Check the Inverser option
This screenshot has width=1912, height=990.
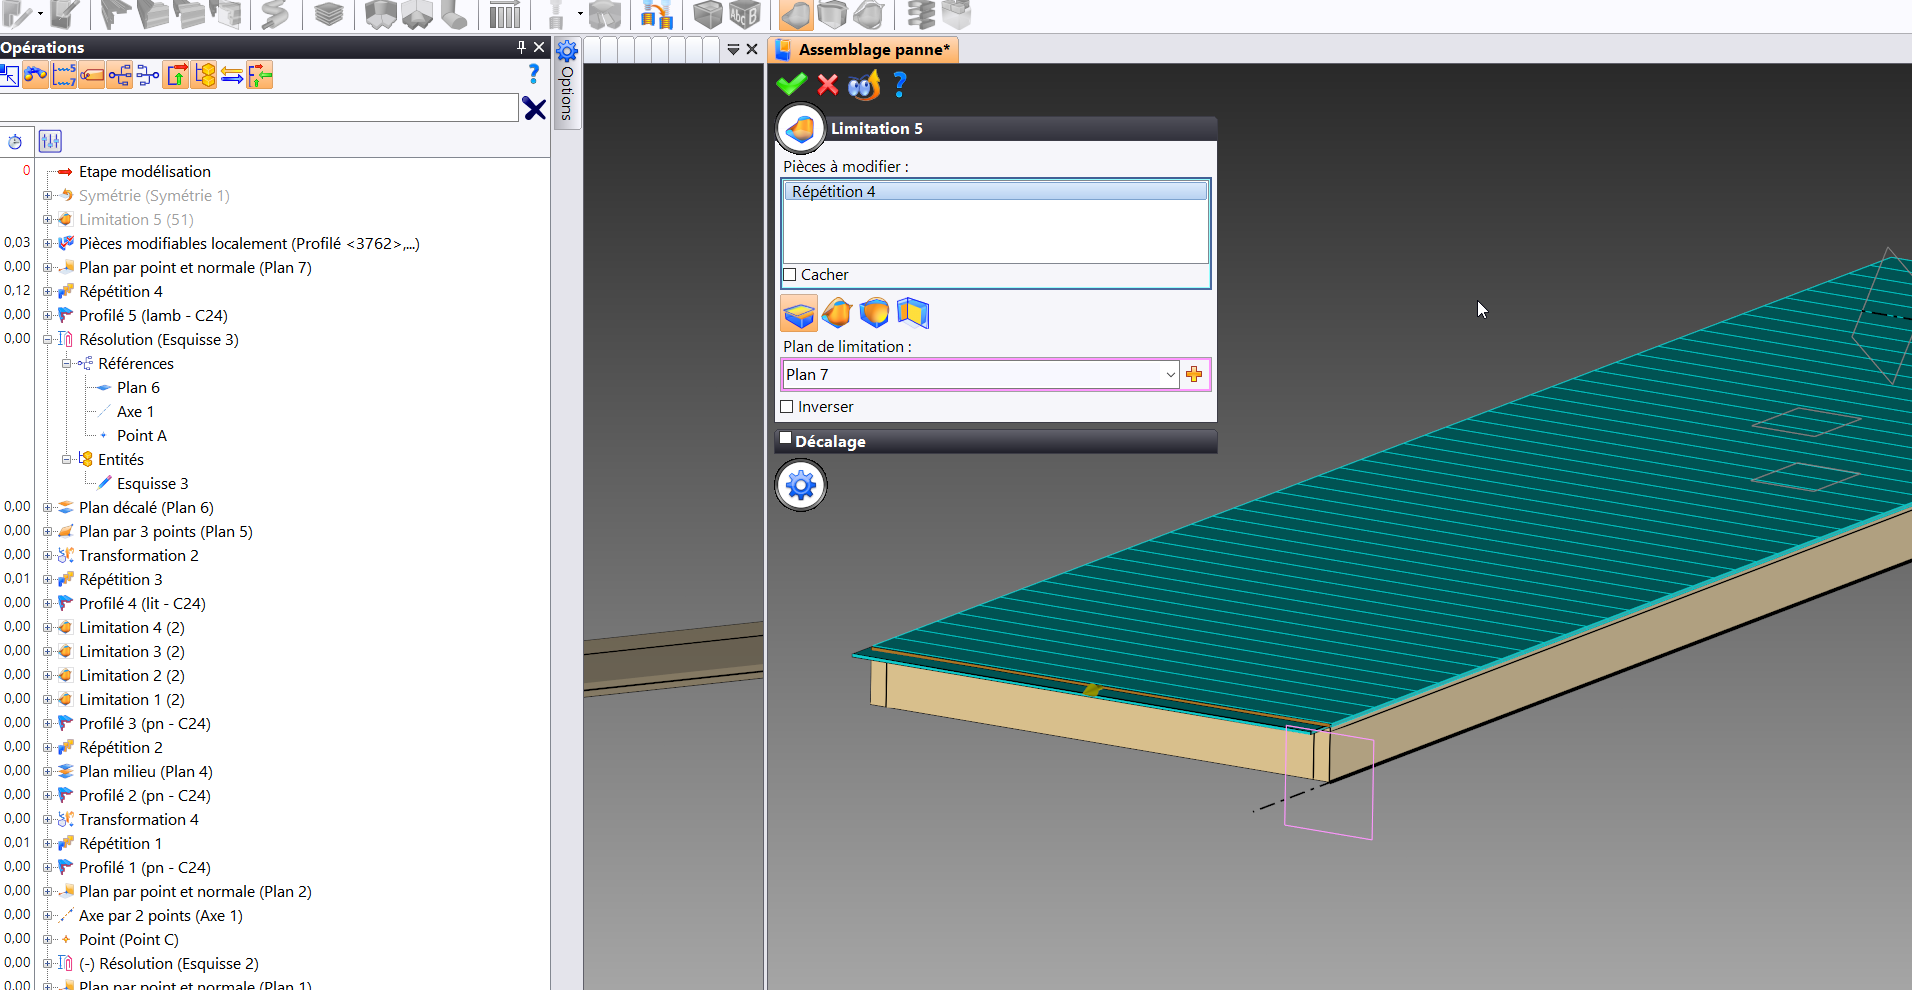coord(787,407)
